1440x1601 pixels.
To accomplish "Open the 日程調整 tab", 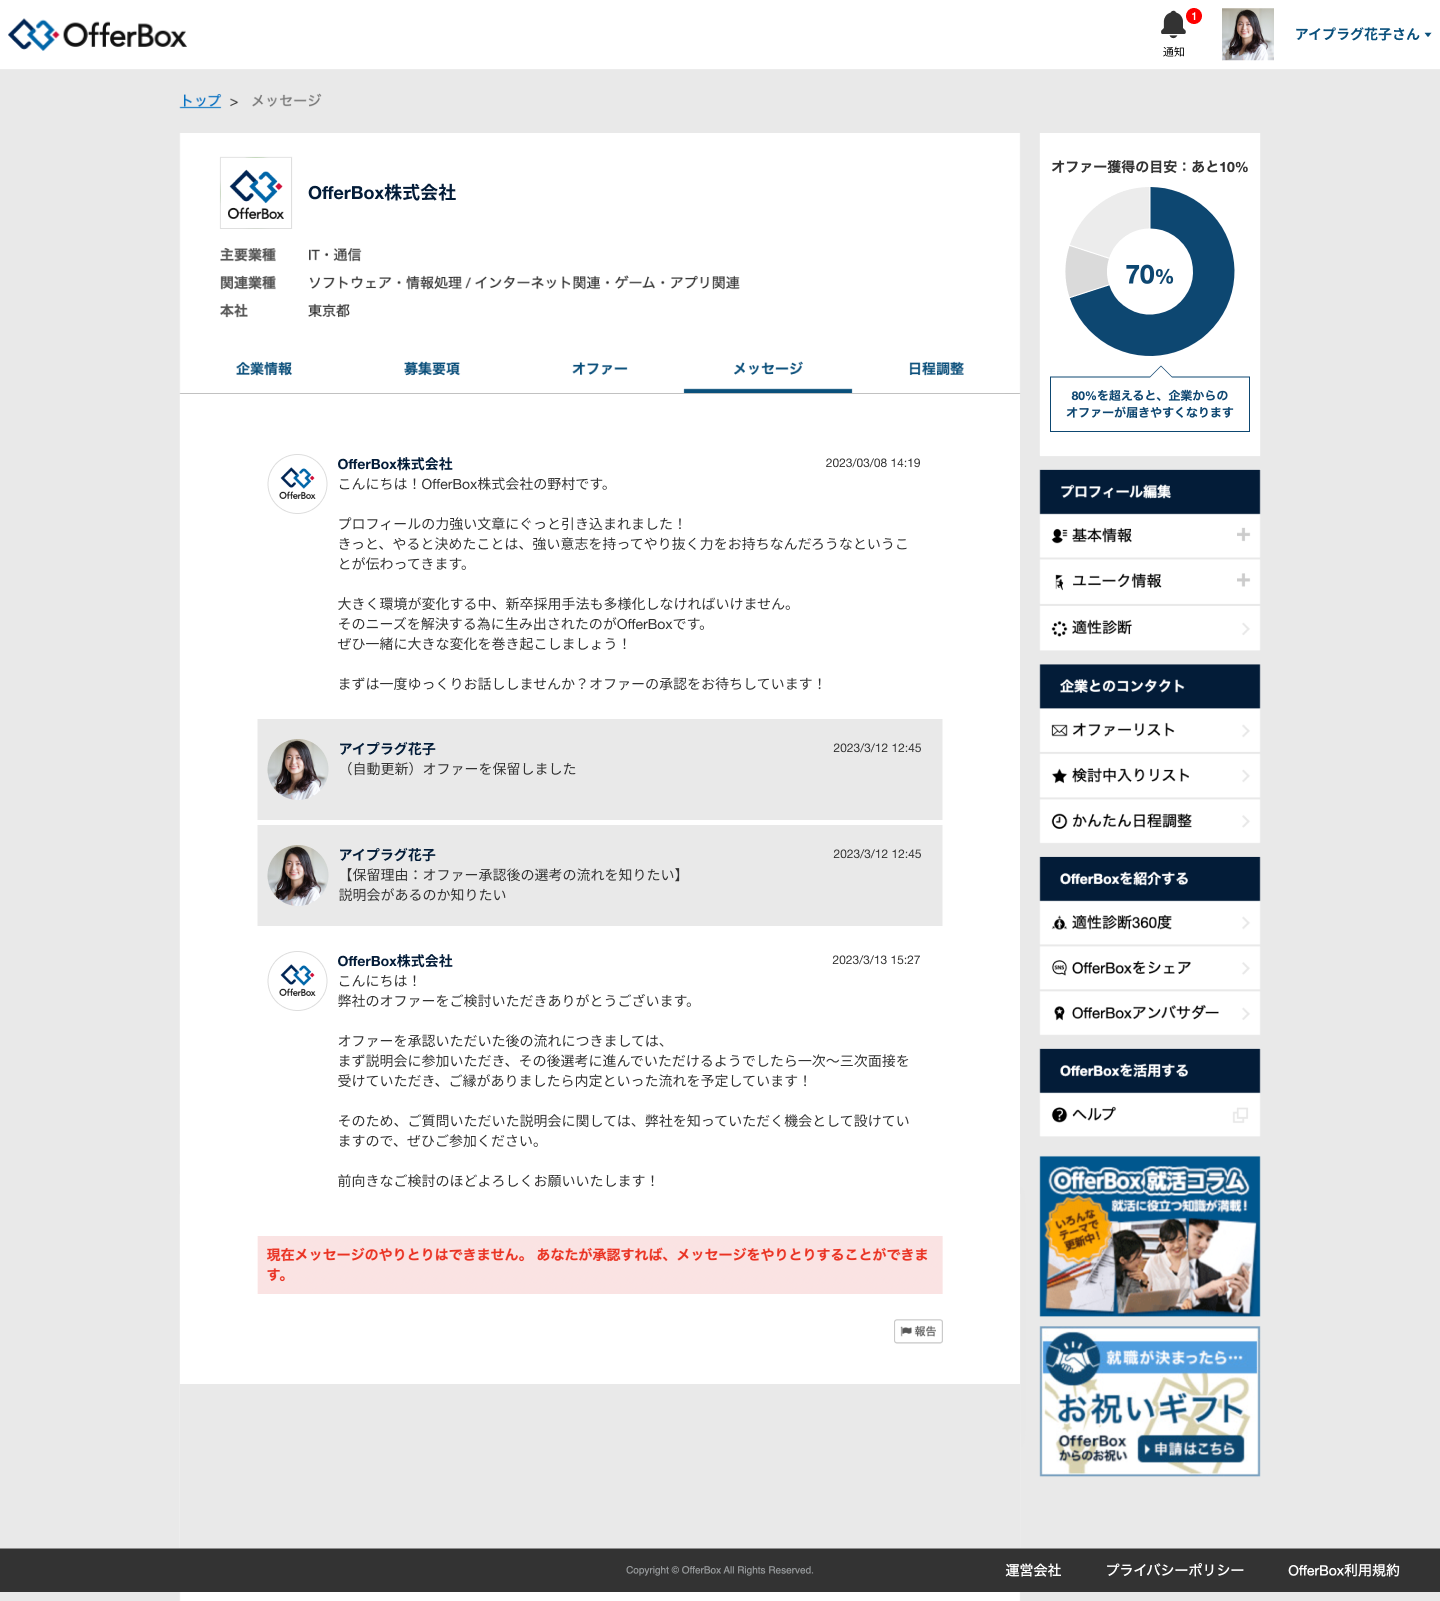I will (x=936, y=369).
